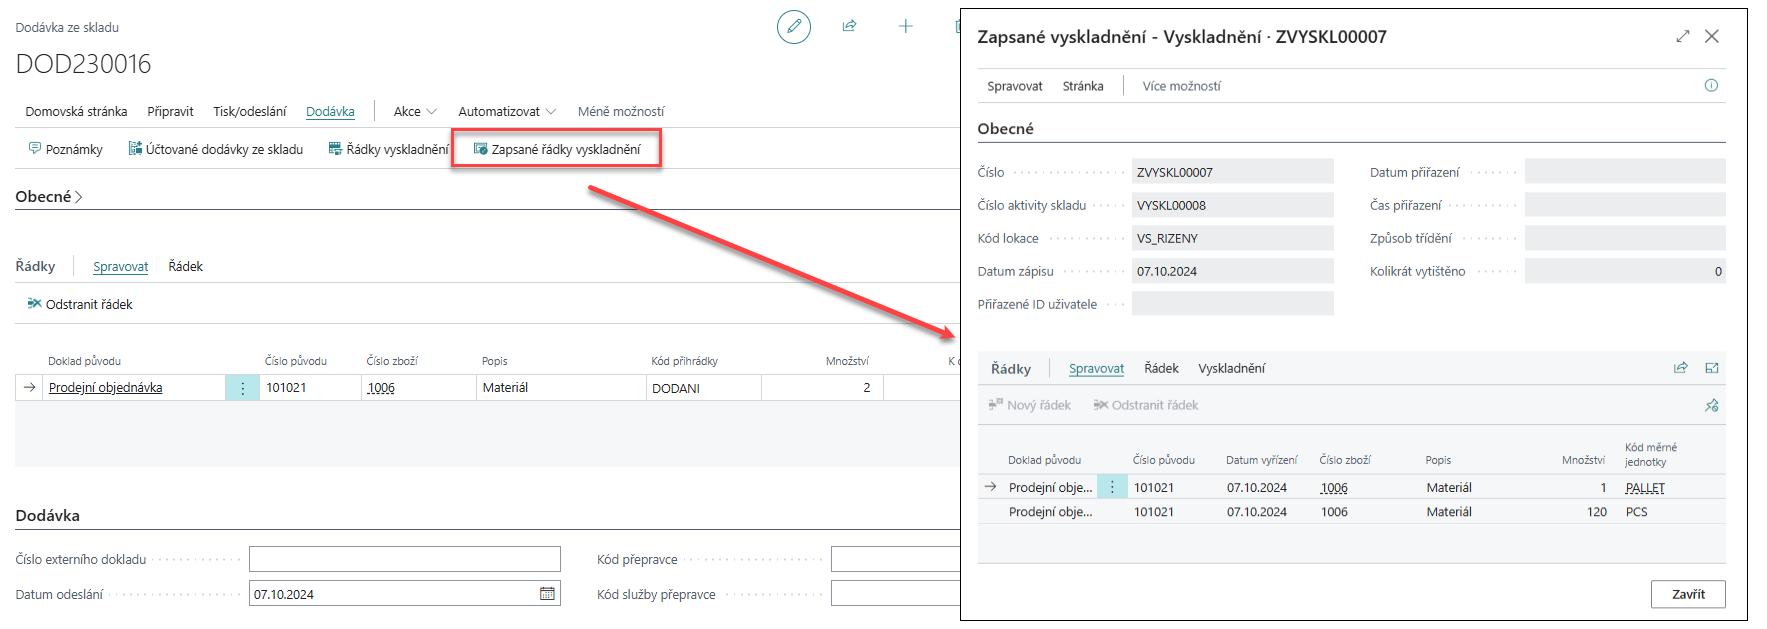
Task: Expand the dialog with the arrows icon
Action: click(1682, 37)
